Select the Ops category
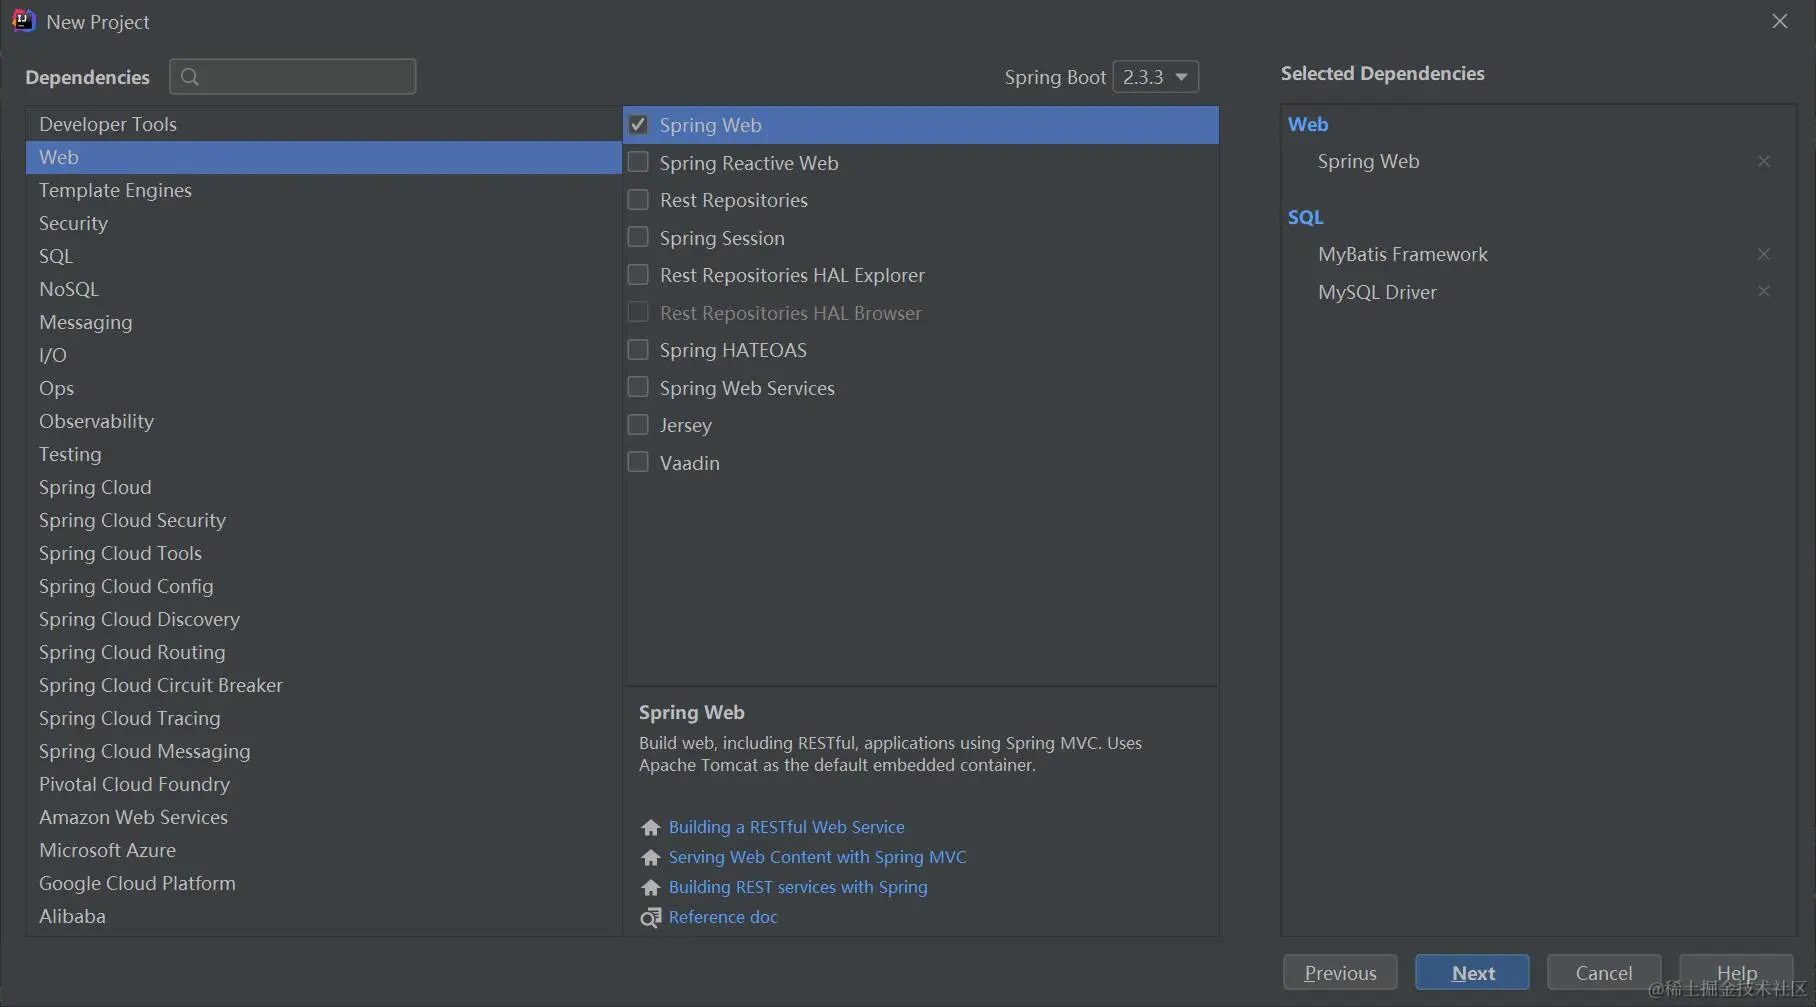This screenshot has height=1007, width=1816. (323, 388)
